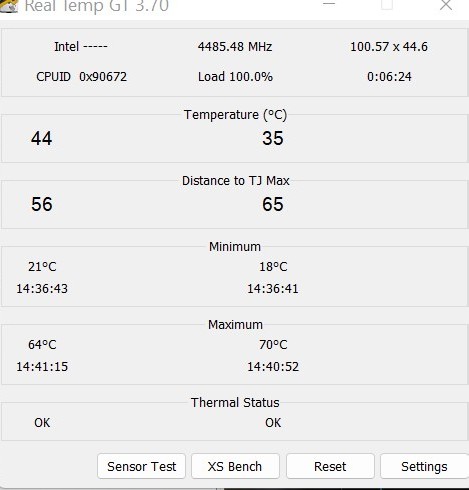The image size is (469, 490).
Task: Click the Sensor Test button
Action: tap(141, 466)
